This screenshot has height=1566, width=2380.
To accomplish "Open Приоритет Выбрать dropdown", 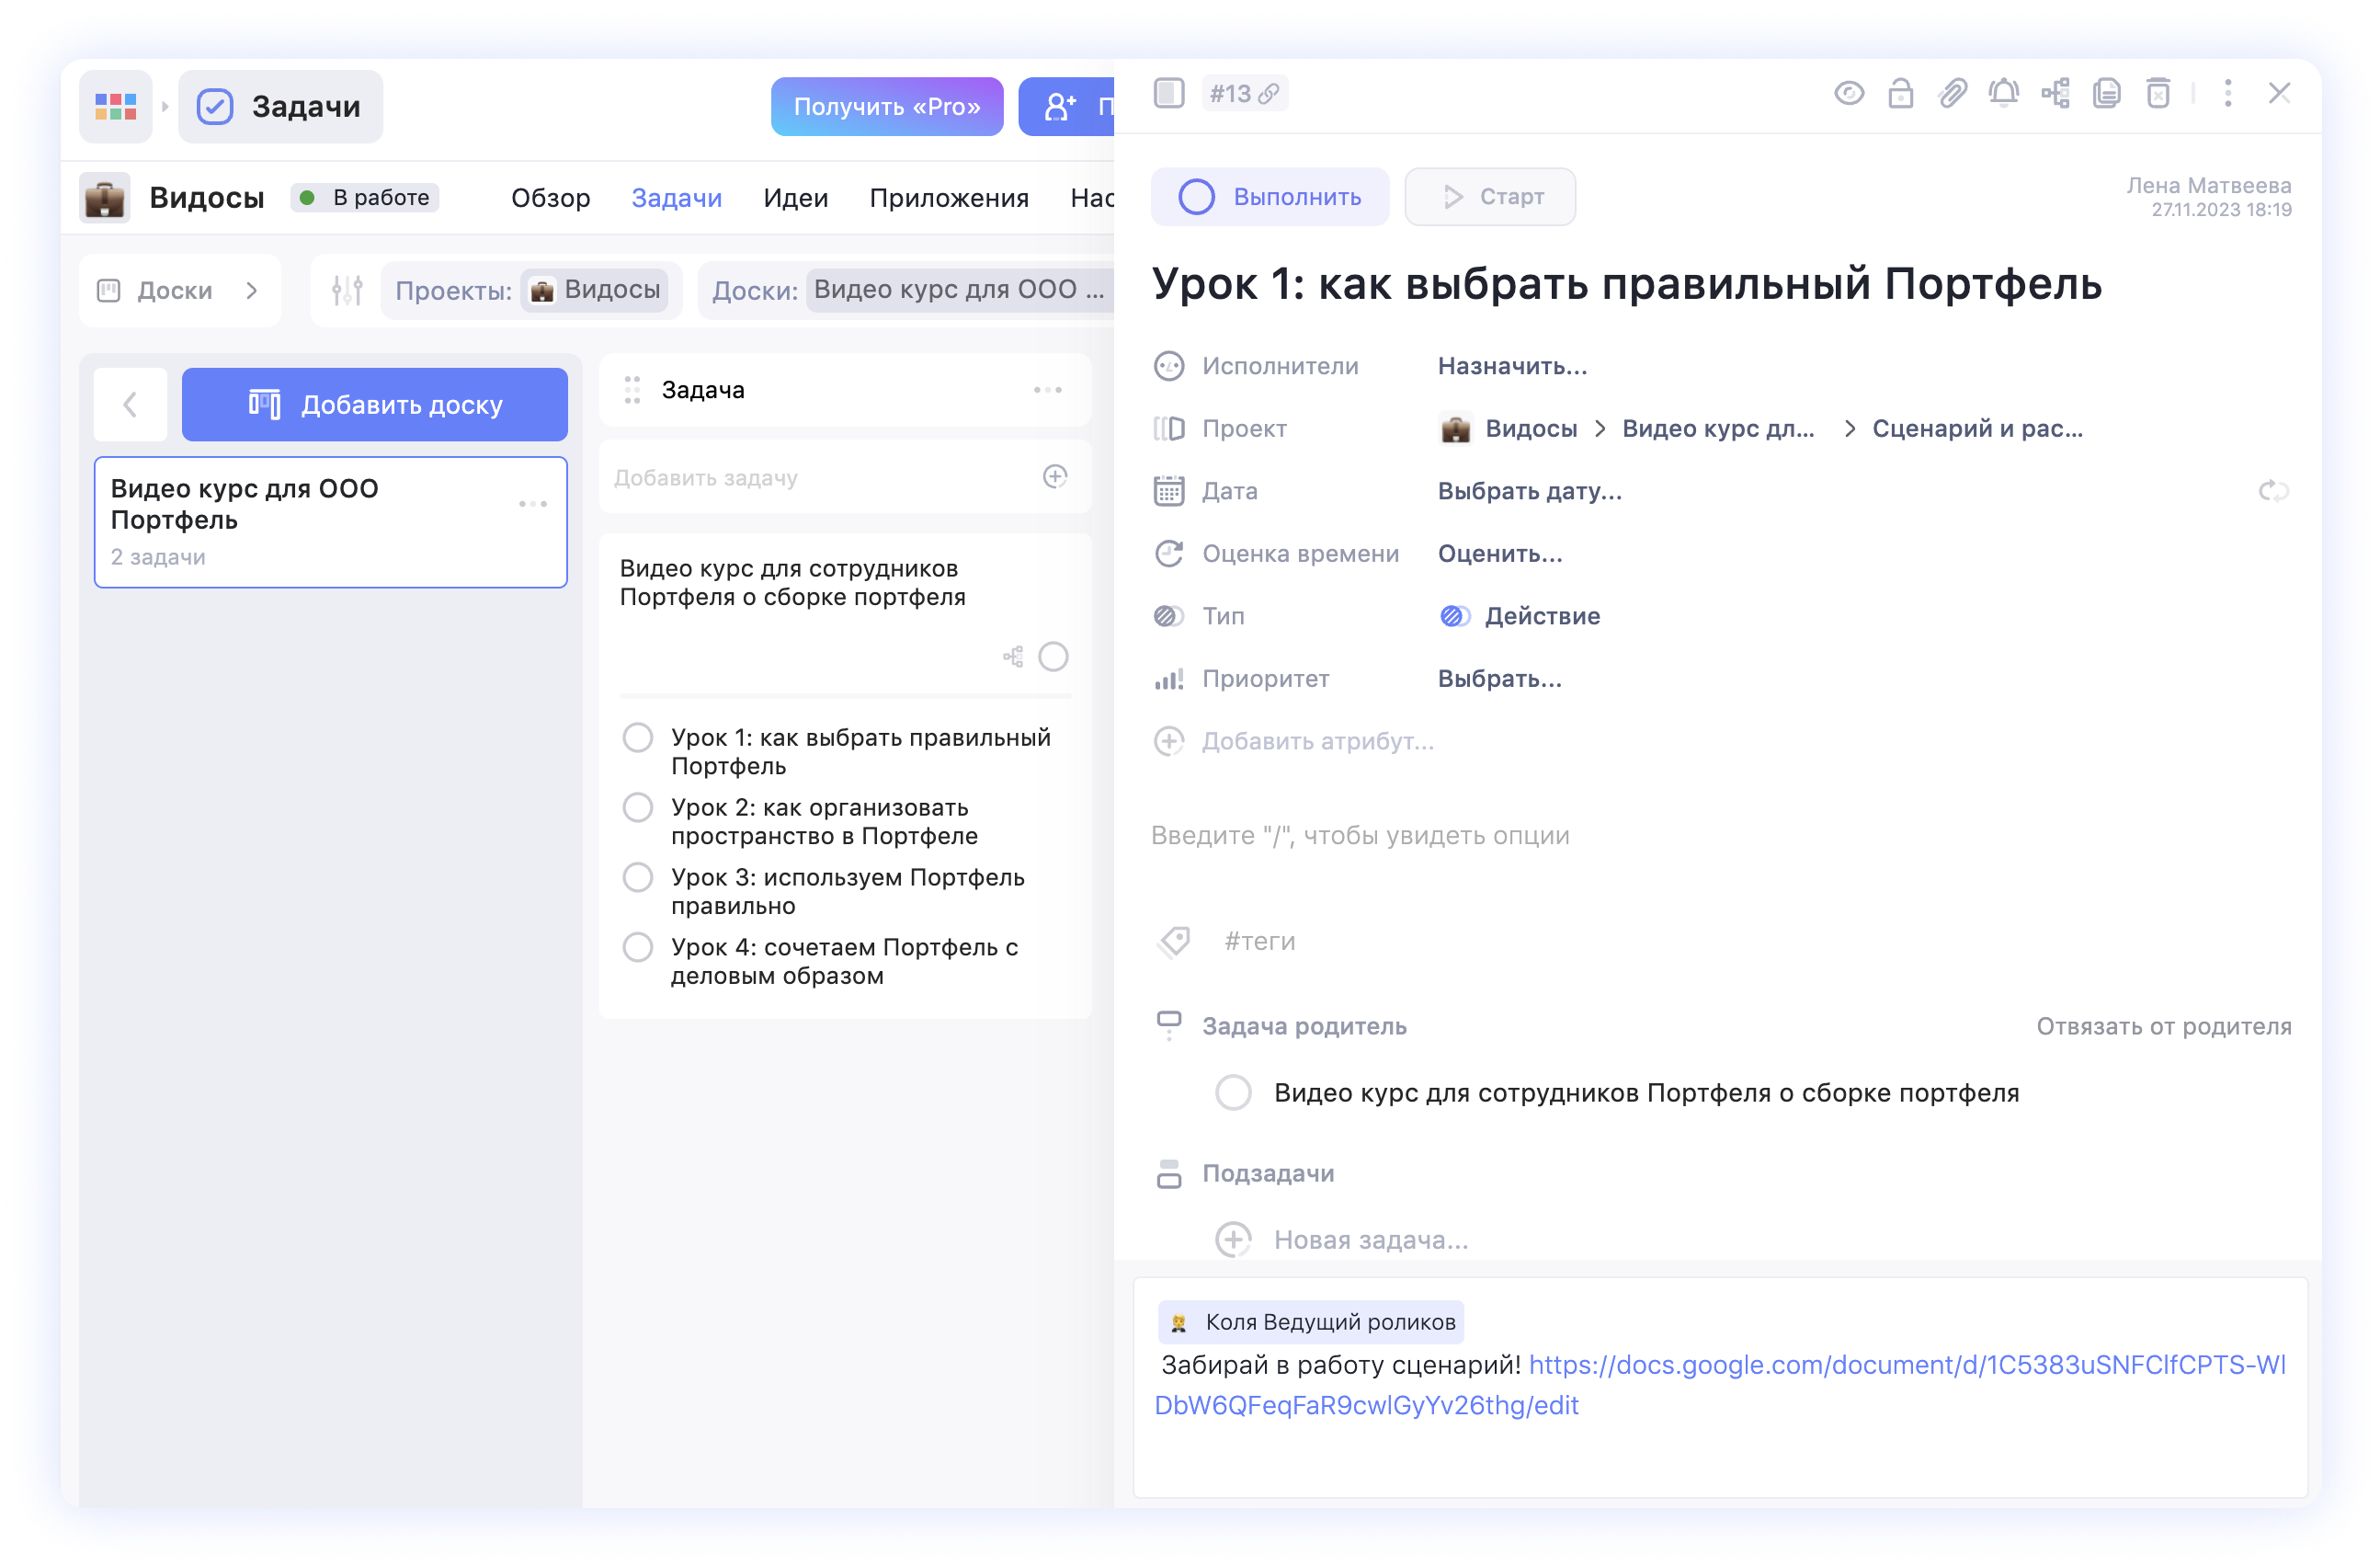I will [x=1499, y=679].
